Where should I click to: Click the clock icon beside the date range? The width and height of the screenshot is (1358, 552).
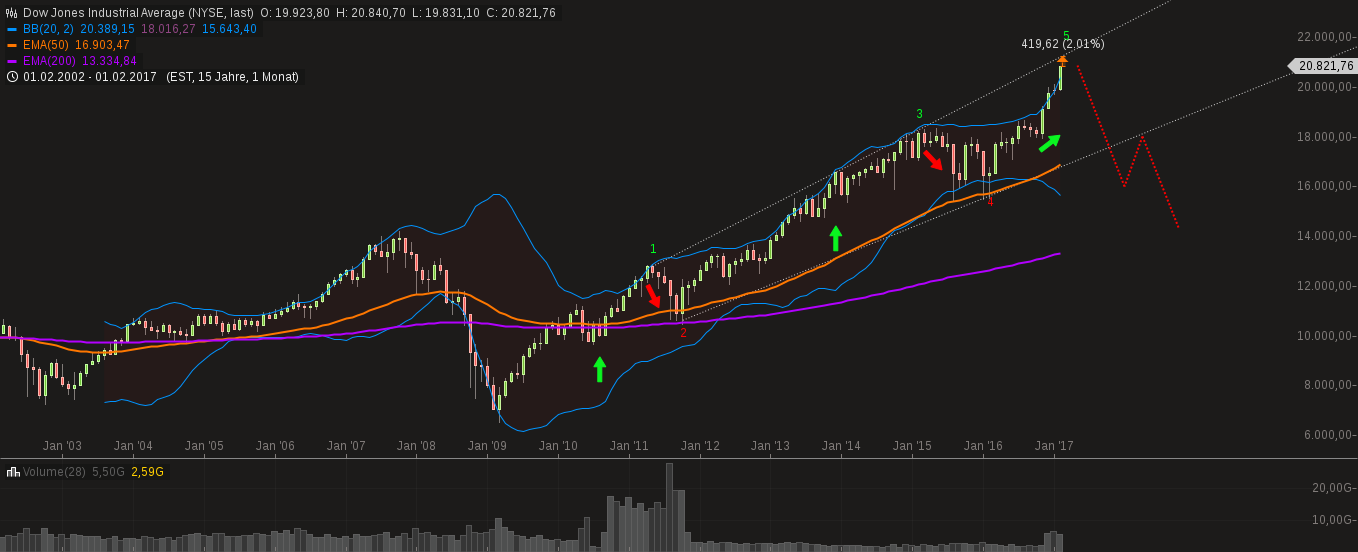12,77
